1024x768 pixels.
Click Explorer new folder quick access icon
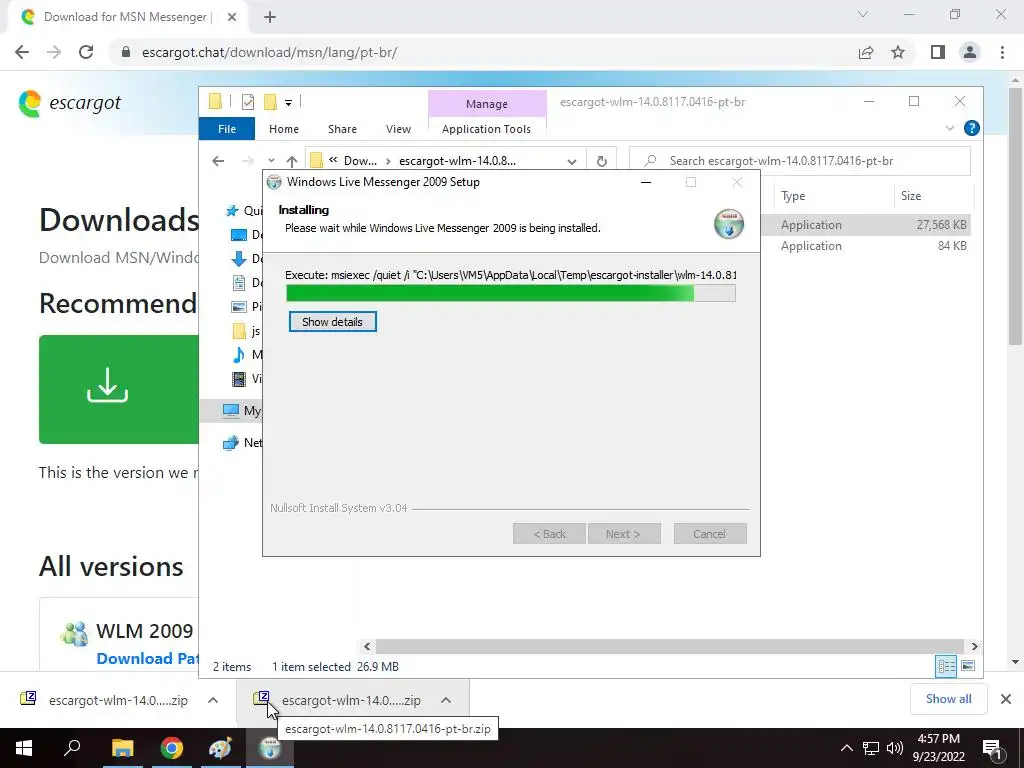(x=270, y=102)
